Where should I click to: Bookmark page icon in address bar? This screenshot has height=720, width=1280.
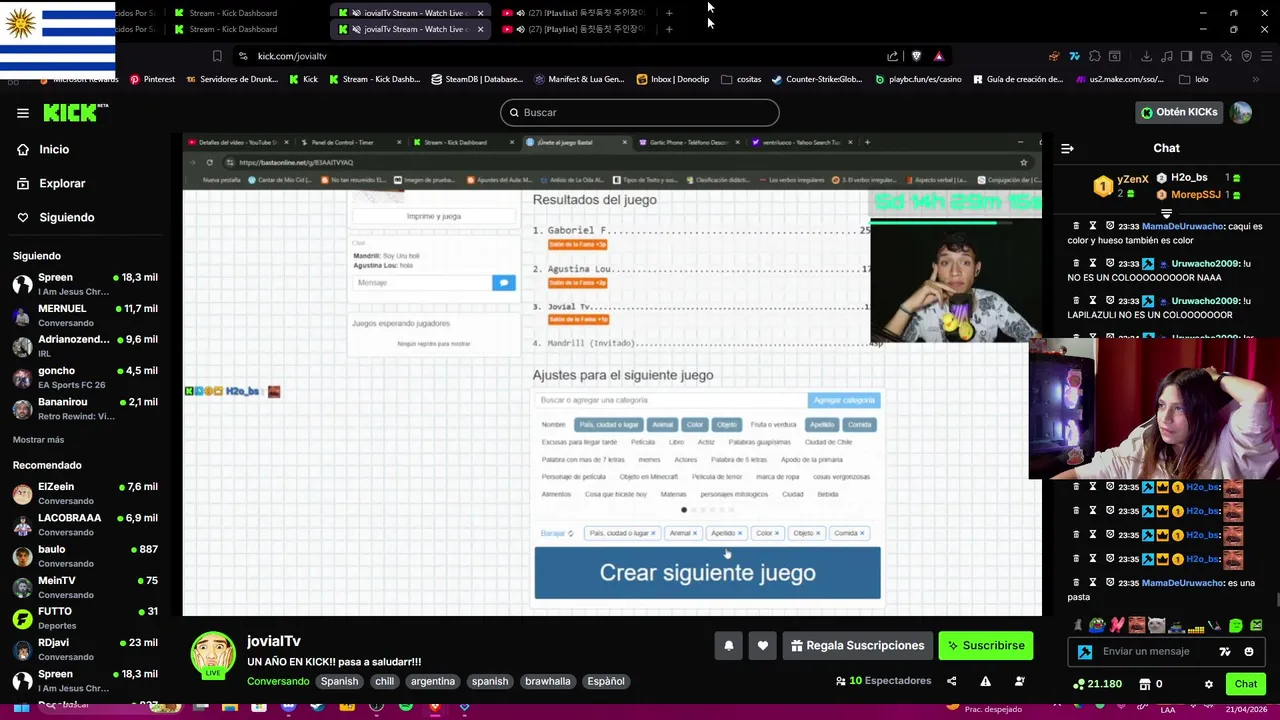217,56
